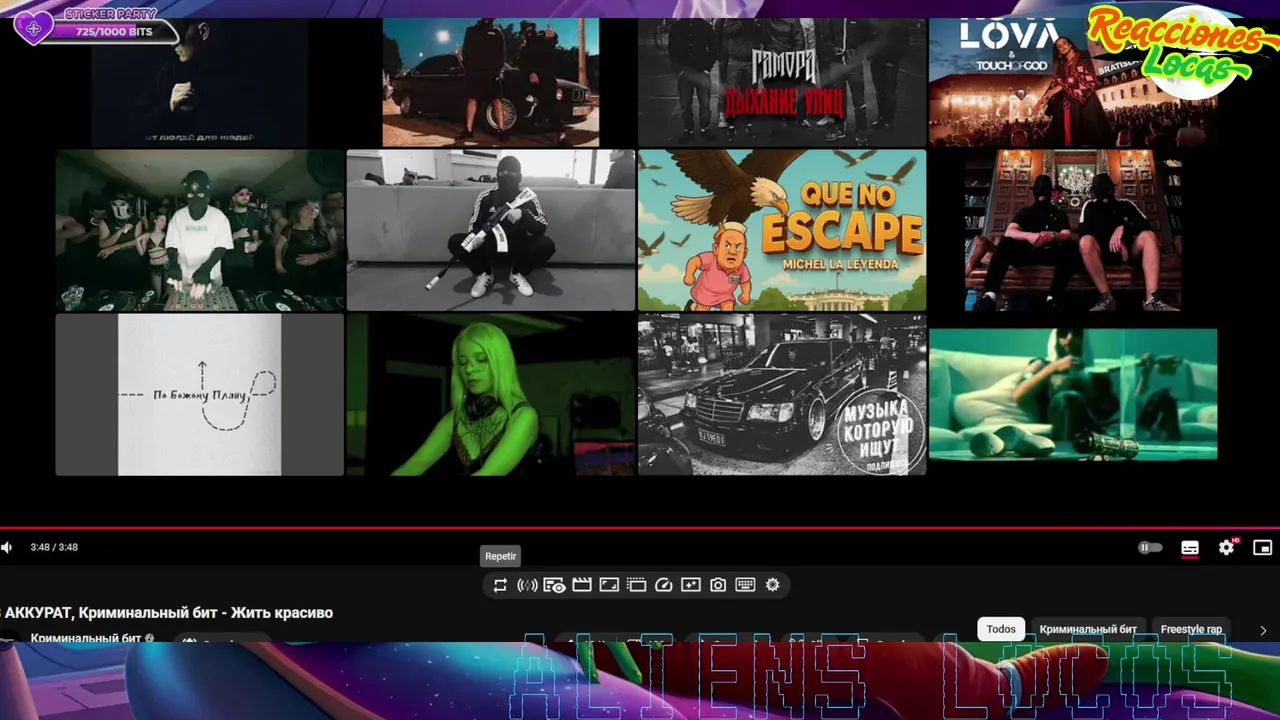Image resolution: width=1280 pixels, height=720 pixels.
Task: Click the dotted-frame window icon in the toolbar
Action: [636, 585]
